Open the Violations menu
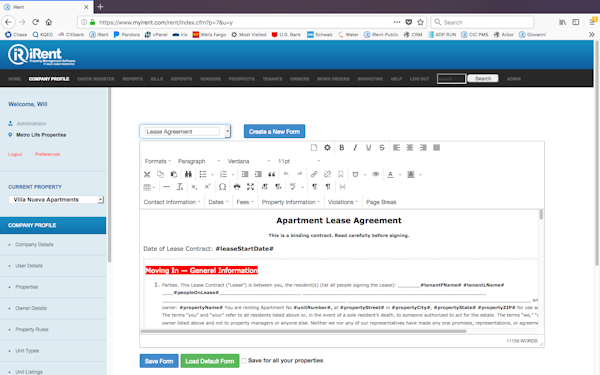The height and width of the screenshot is (375, 600). coord(343,202)
